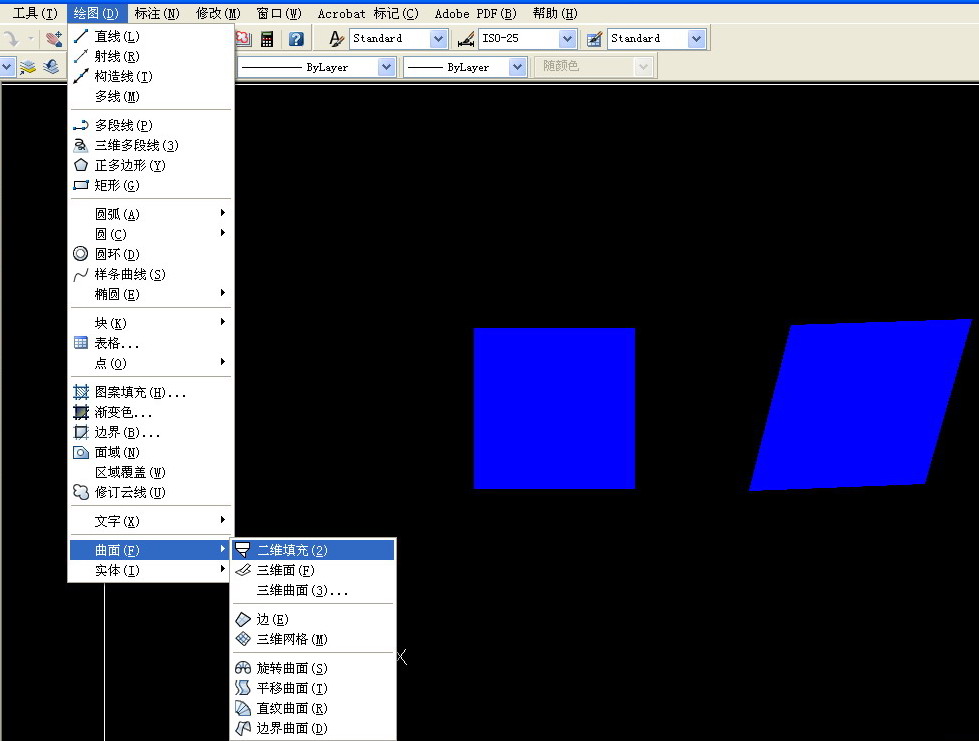This screenshot has width=979, height=741.
Task: Click the redo arrow toolbar icon
Action: 11,39
